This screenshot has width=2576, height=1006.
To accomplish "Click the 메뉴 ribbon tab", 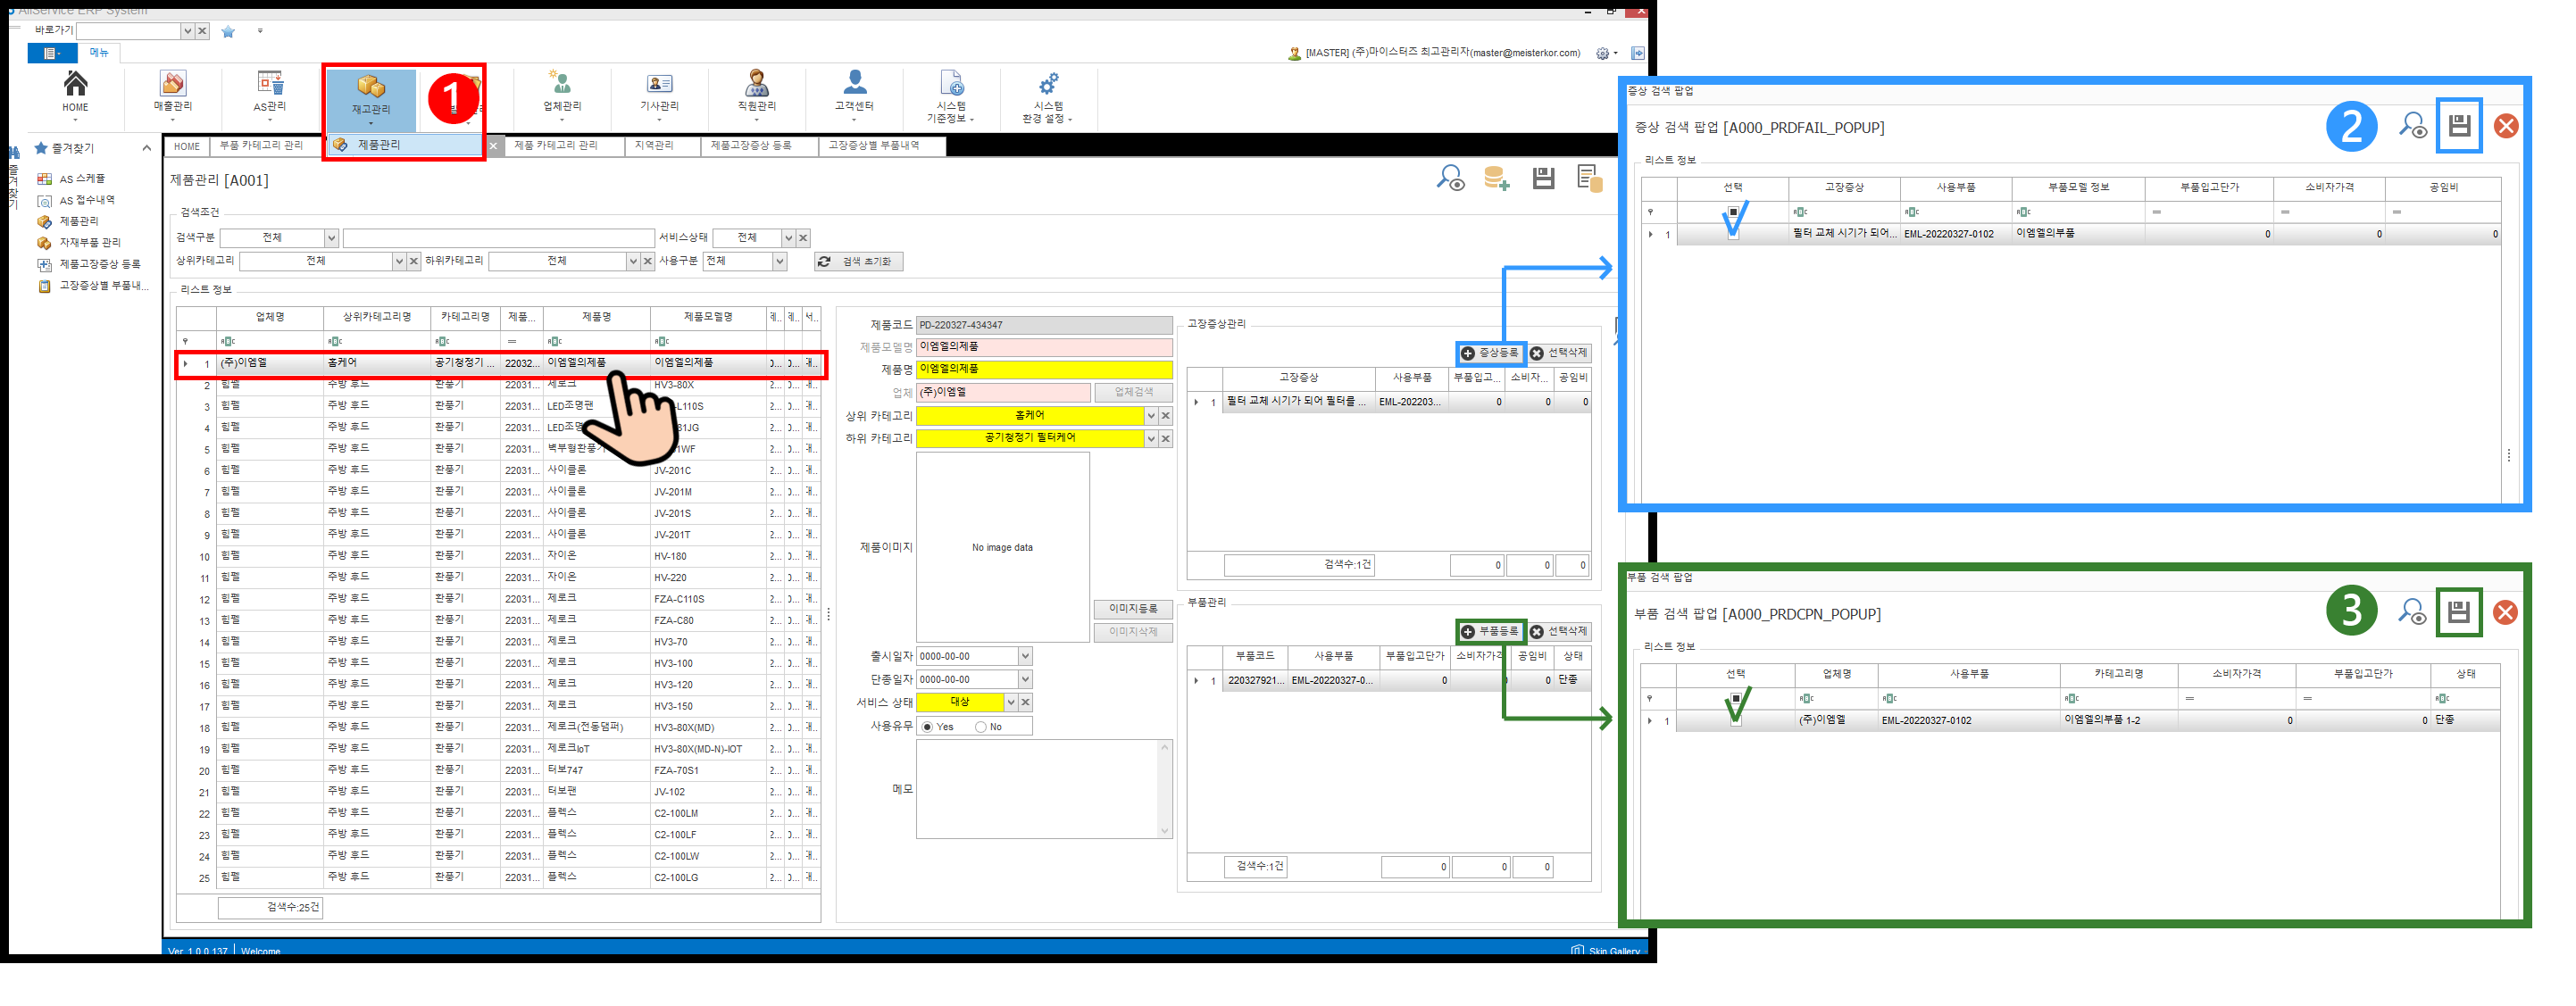I will [x=99, y=52].
